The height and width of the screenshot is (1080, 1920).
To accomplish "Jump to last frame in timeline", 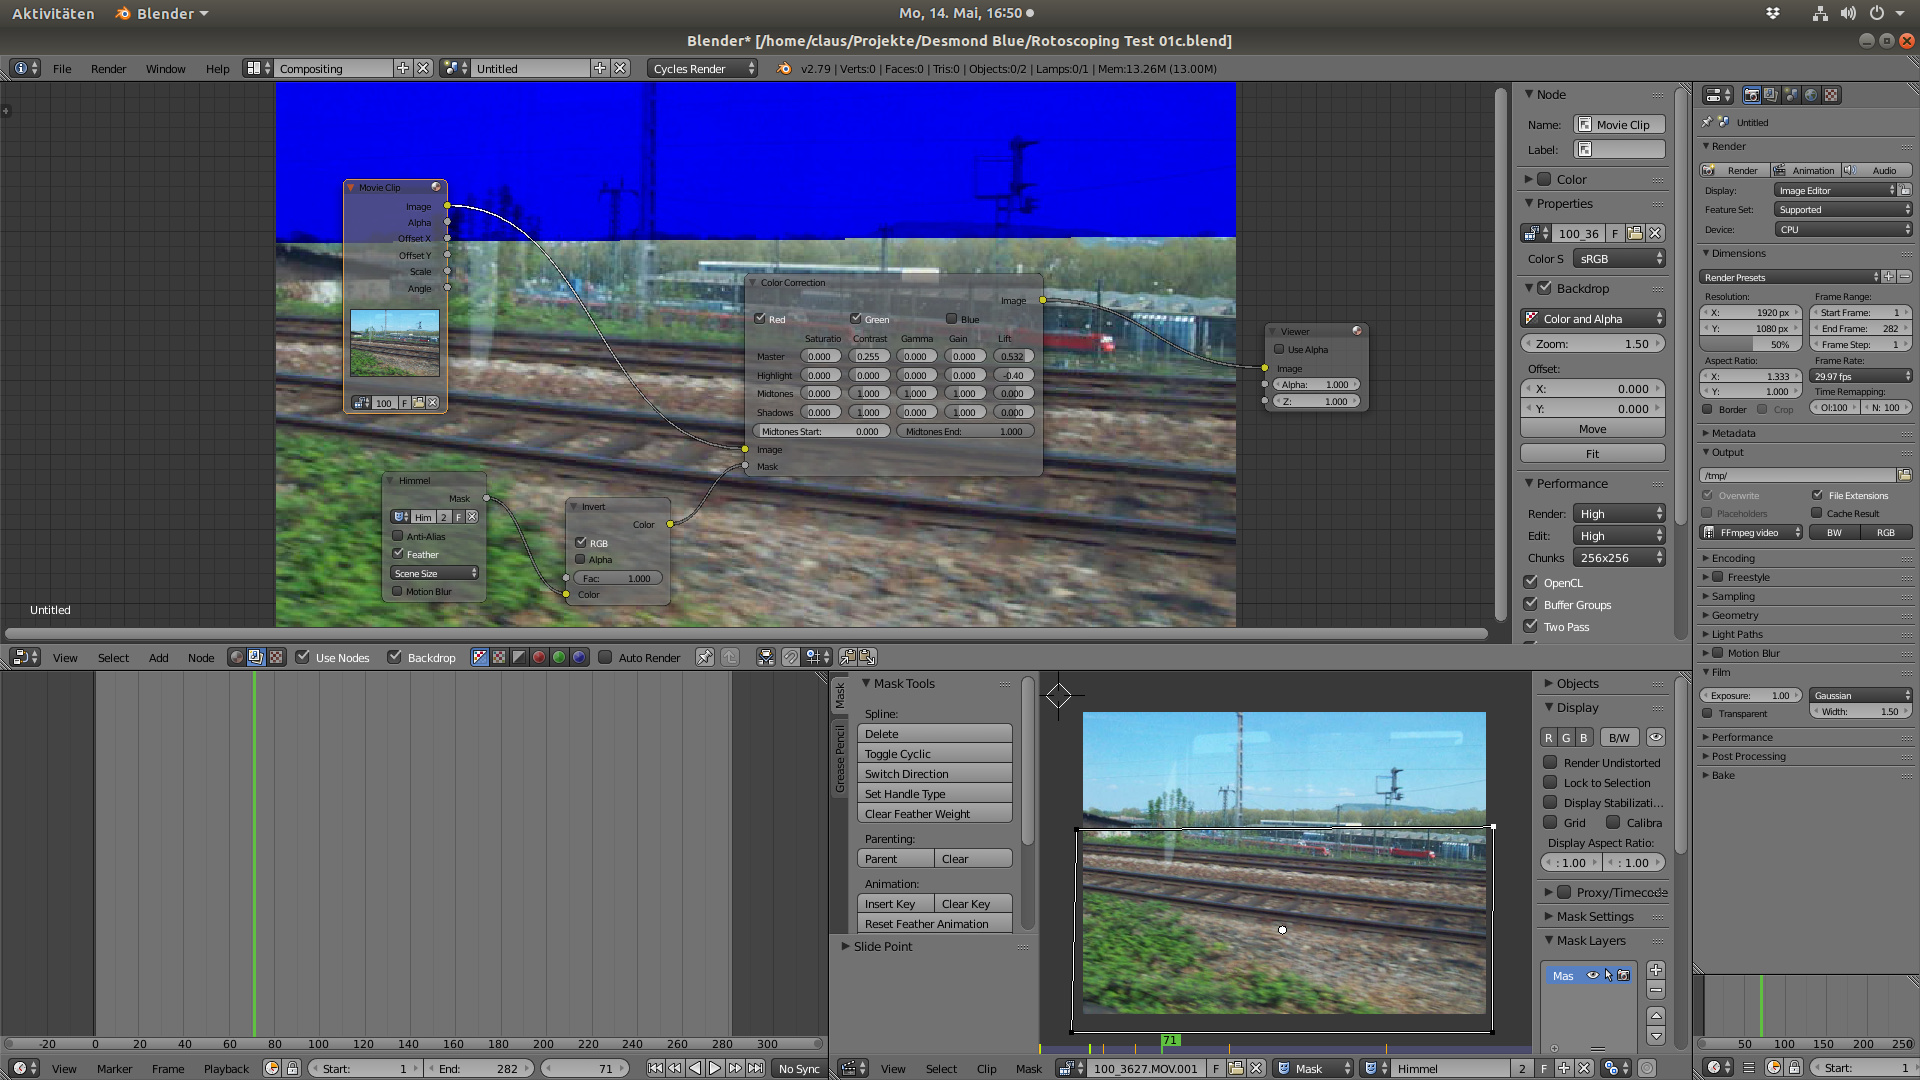I will coord(756,1068).
